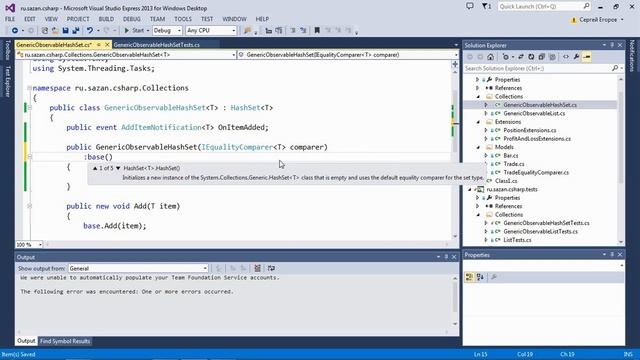The image size is (640, 360).
Task: Open the EDIT menu
Action: 30,19
